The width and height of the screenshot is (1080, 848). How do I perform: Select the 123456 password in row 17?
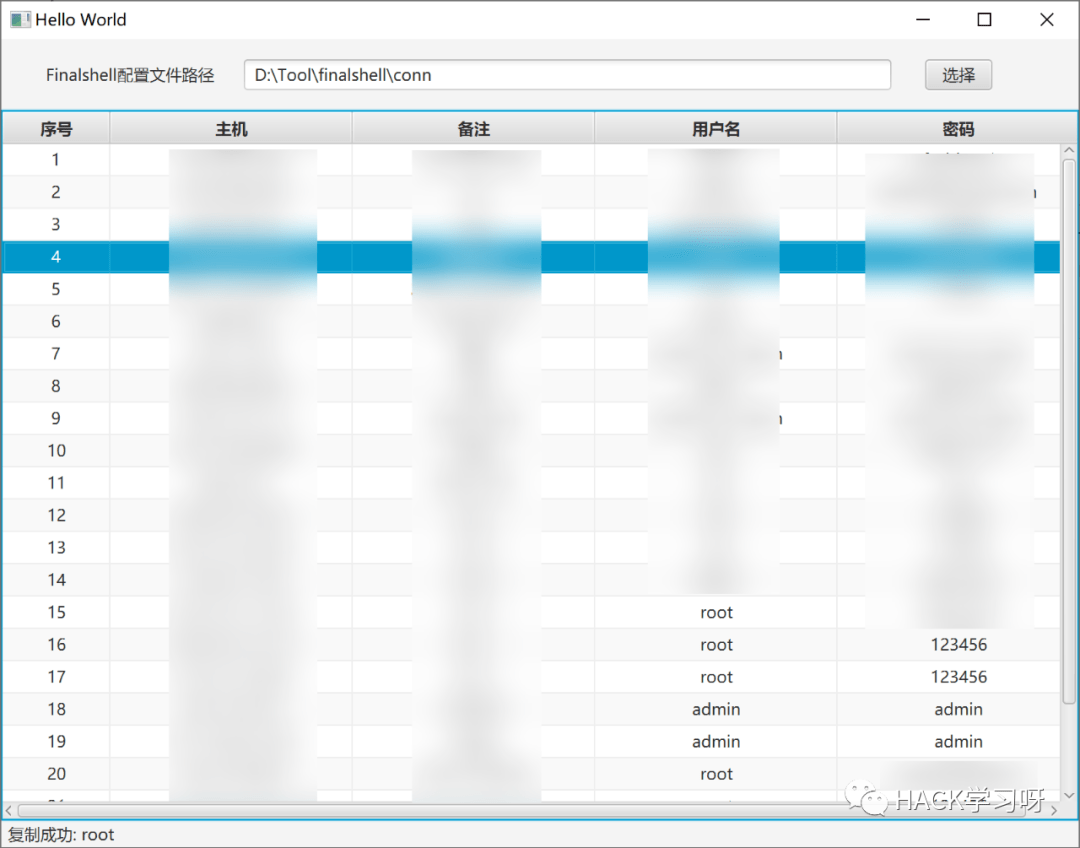[958, 677]
